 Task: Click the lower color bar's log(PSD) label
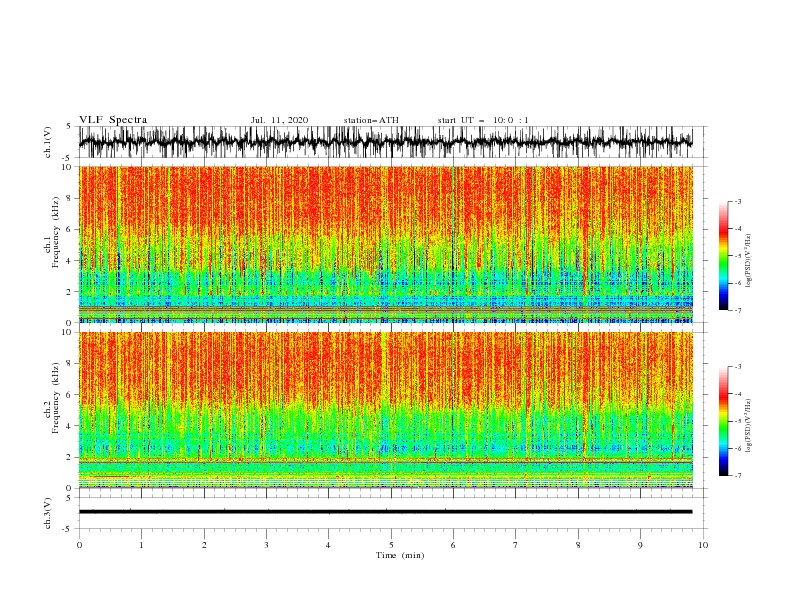pos(748,425)
